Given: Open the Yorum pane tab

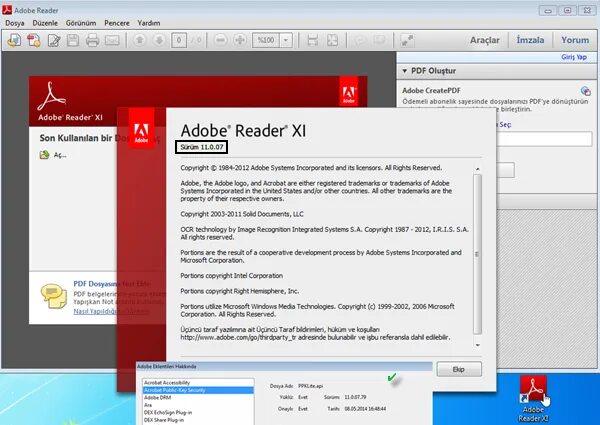Looking at the screenshot, I should (x=575, y=40).
